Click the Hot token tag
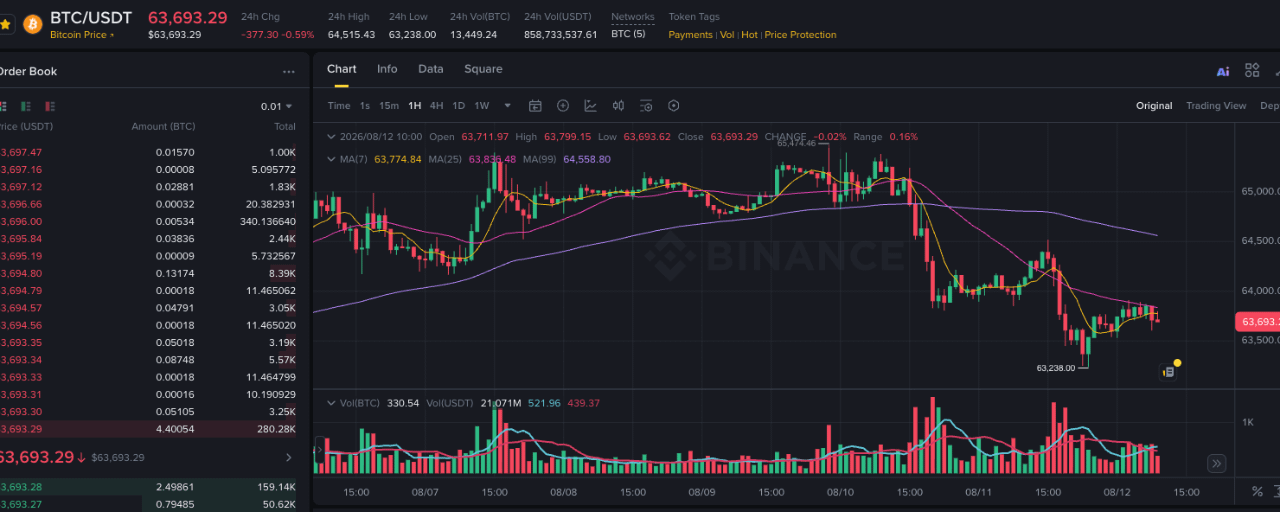The height and width of the screenshot is (512, 1280). coord(749,35)
